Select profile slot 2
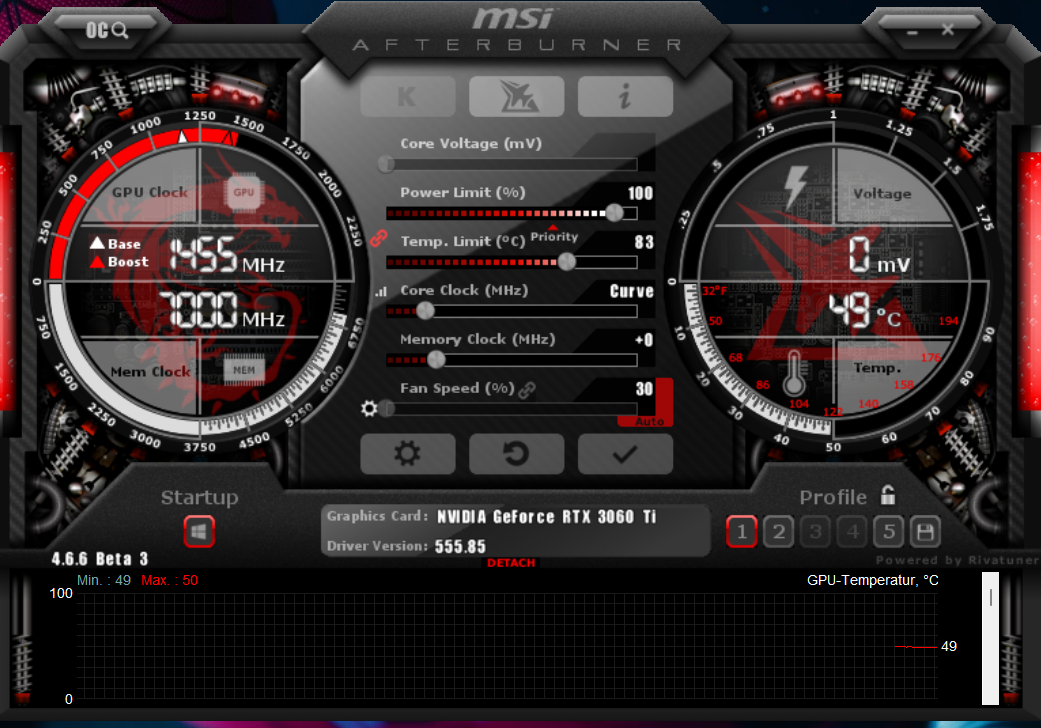This screenshot has width=1041, height=728. pos(779,532)
